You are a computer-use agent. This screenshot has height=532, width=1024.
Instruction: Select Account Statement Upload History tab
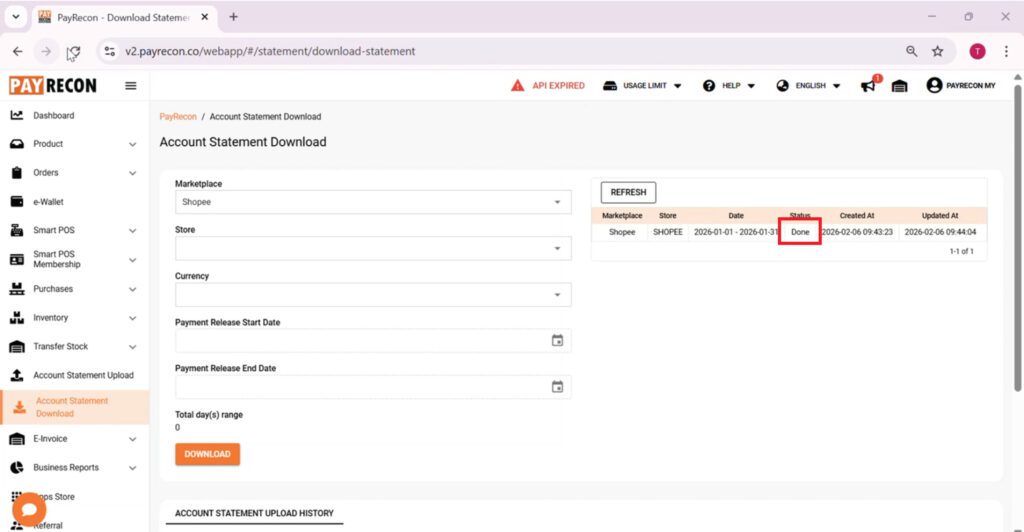click(254, 514)
